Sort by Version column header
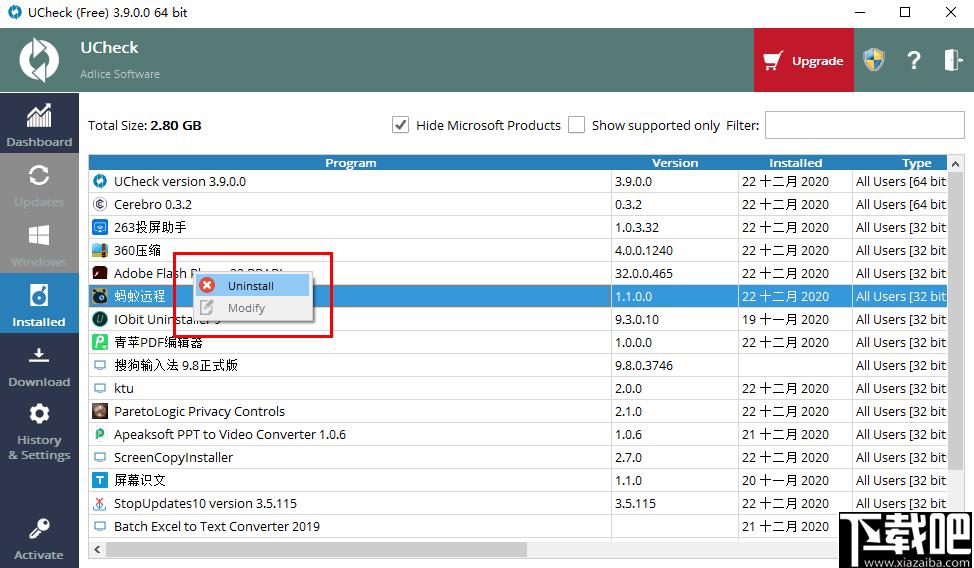974x568 pixels. click(x=675, y=163)
